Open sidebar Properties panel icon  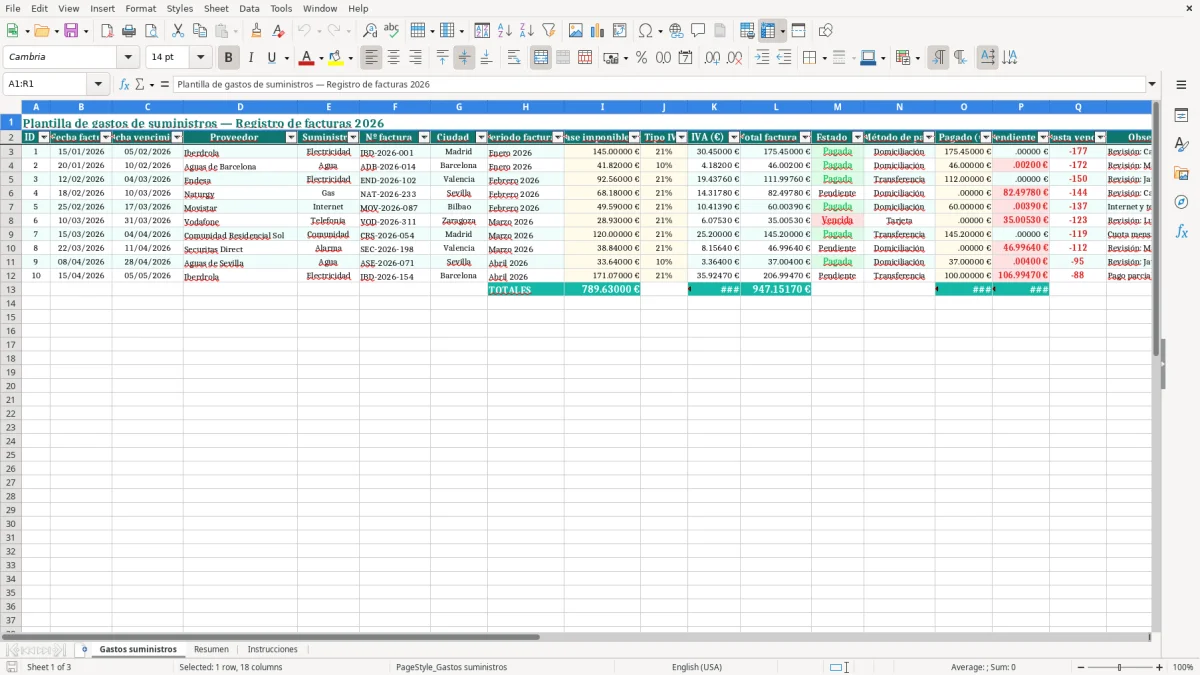coord(1181,116)
